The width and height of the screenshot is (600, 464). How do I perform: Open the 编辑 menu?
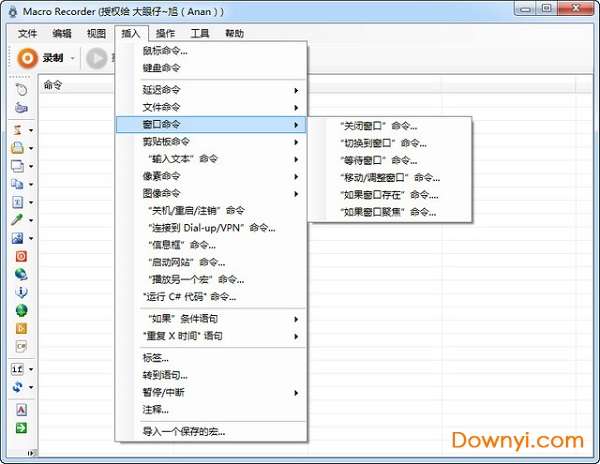coord(62,34)
